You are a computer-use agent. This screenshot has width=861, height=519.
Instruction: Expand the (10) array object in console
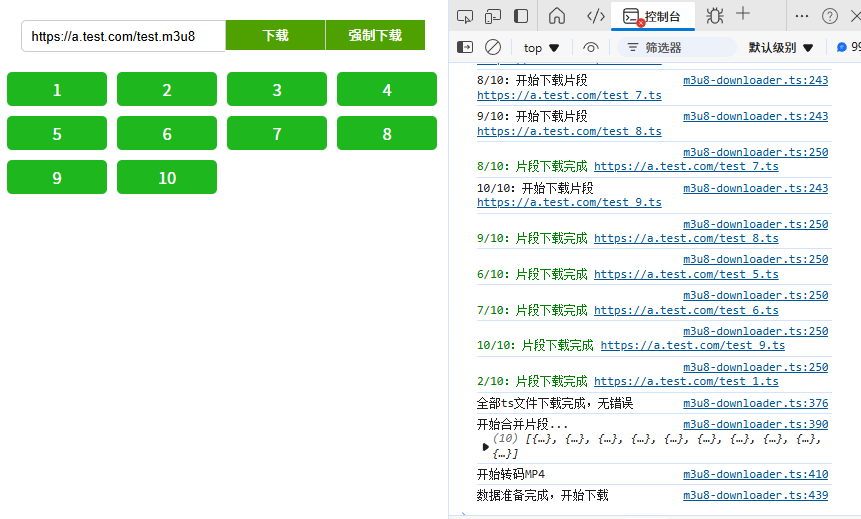click(485, 447)
